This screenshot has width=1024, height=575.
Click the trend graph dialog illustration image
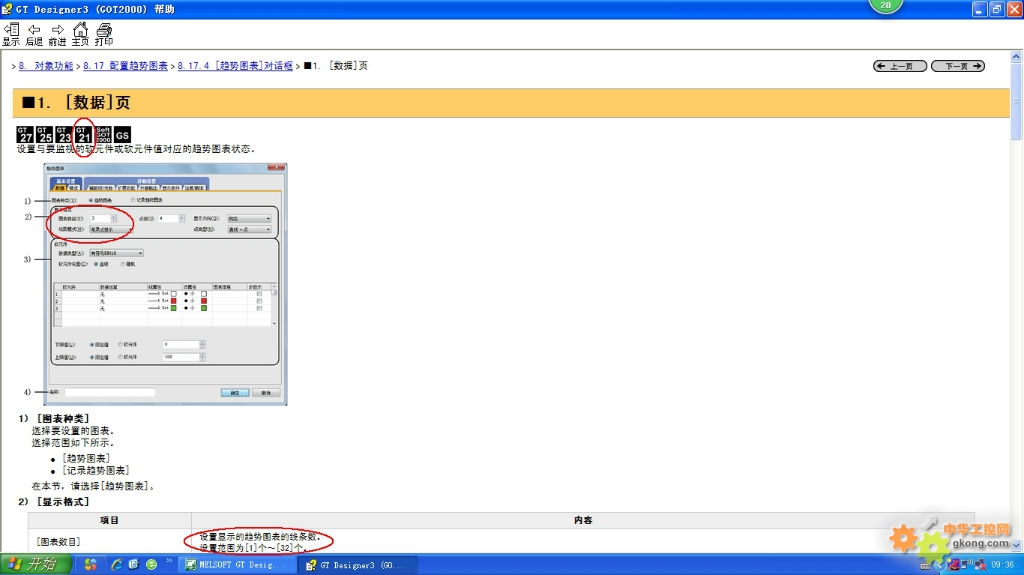point(165,284)
